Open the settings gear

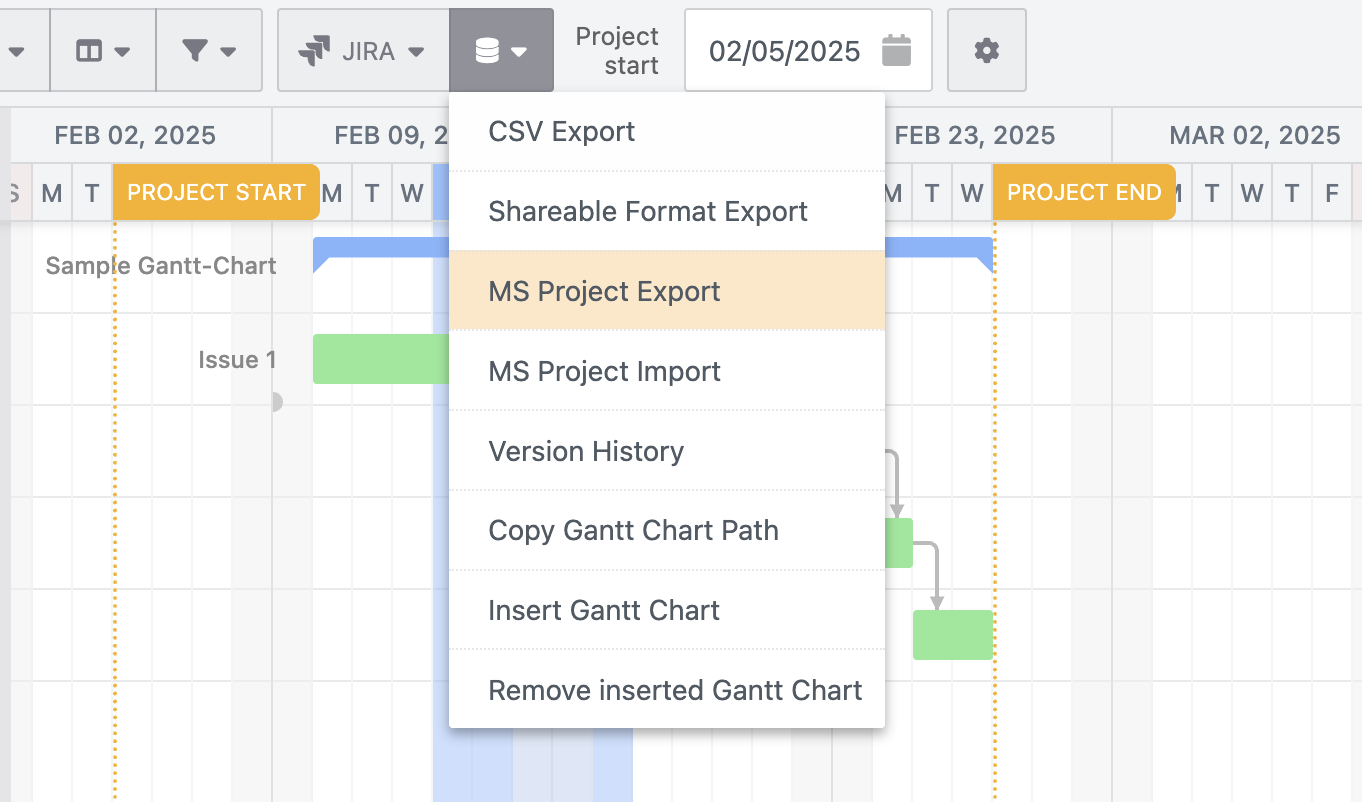coord(986,50)
